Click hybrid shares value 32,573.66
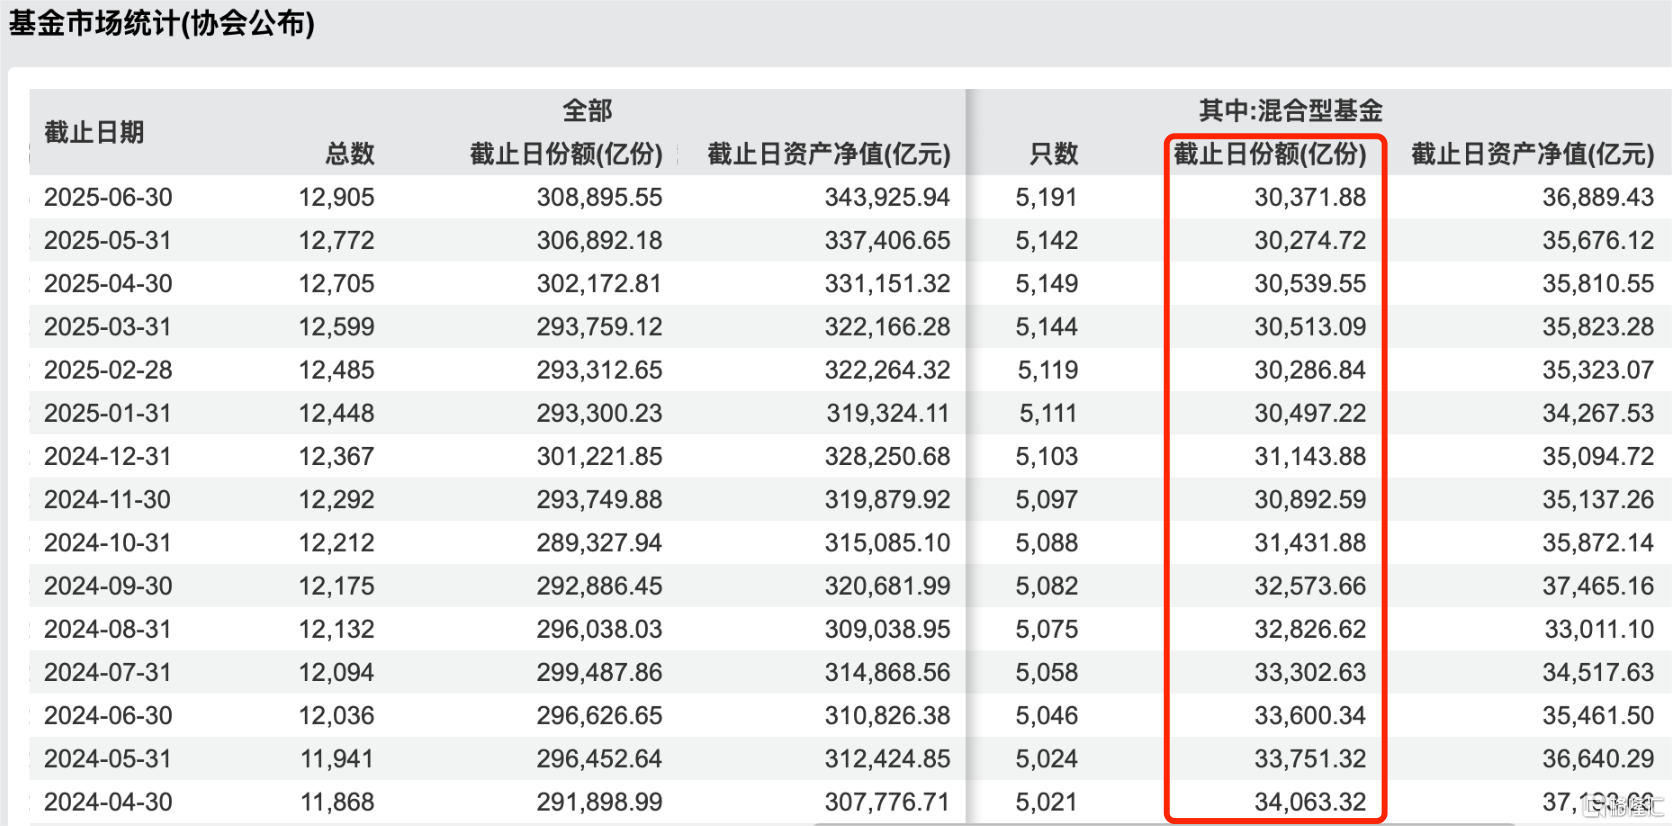Screen dimensions: 1672x826 point(1310,586)
